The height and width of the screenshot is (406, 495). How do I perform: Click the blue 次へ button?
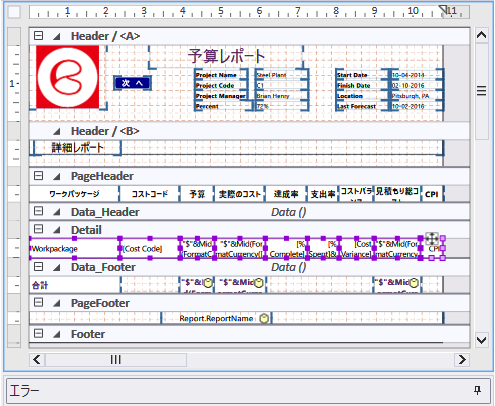point(132,83)
